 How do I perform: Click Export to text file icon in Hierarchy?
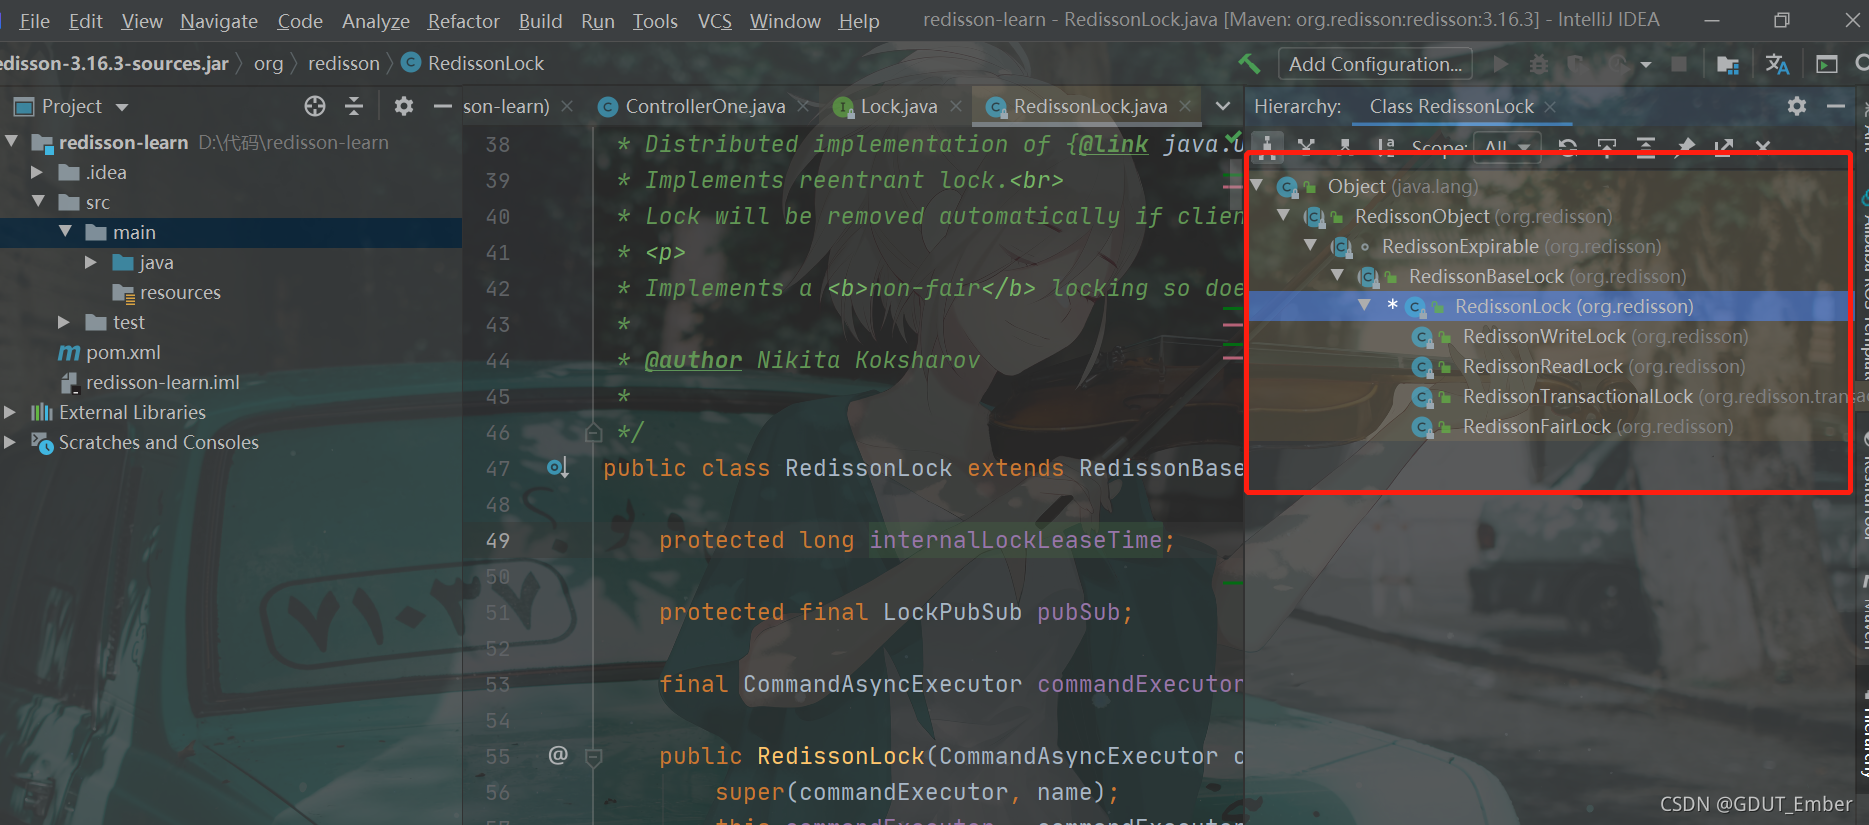(1724, 147)
